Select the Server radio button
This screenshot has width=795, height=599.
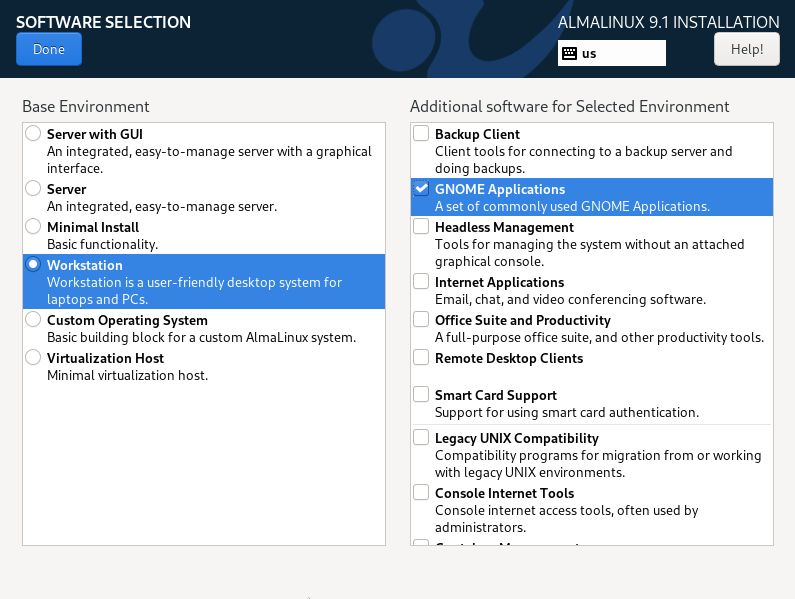point(33,188)
